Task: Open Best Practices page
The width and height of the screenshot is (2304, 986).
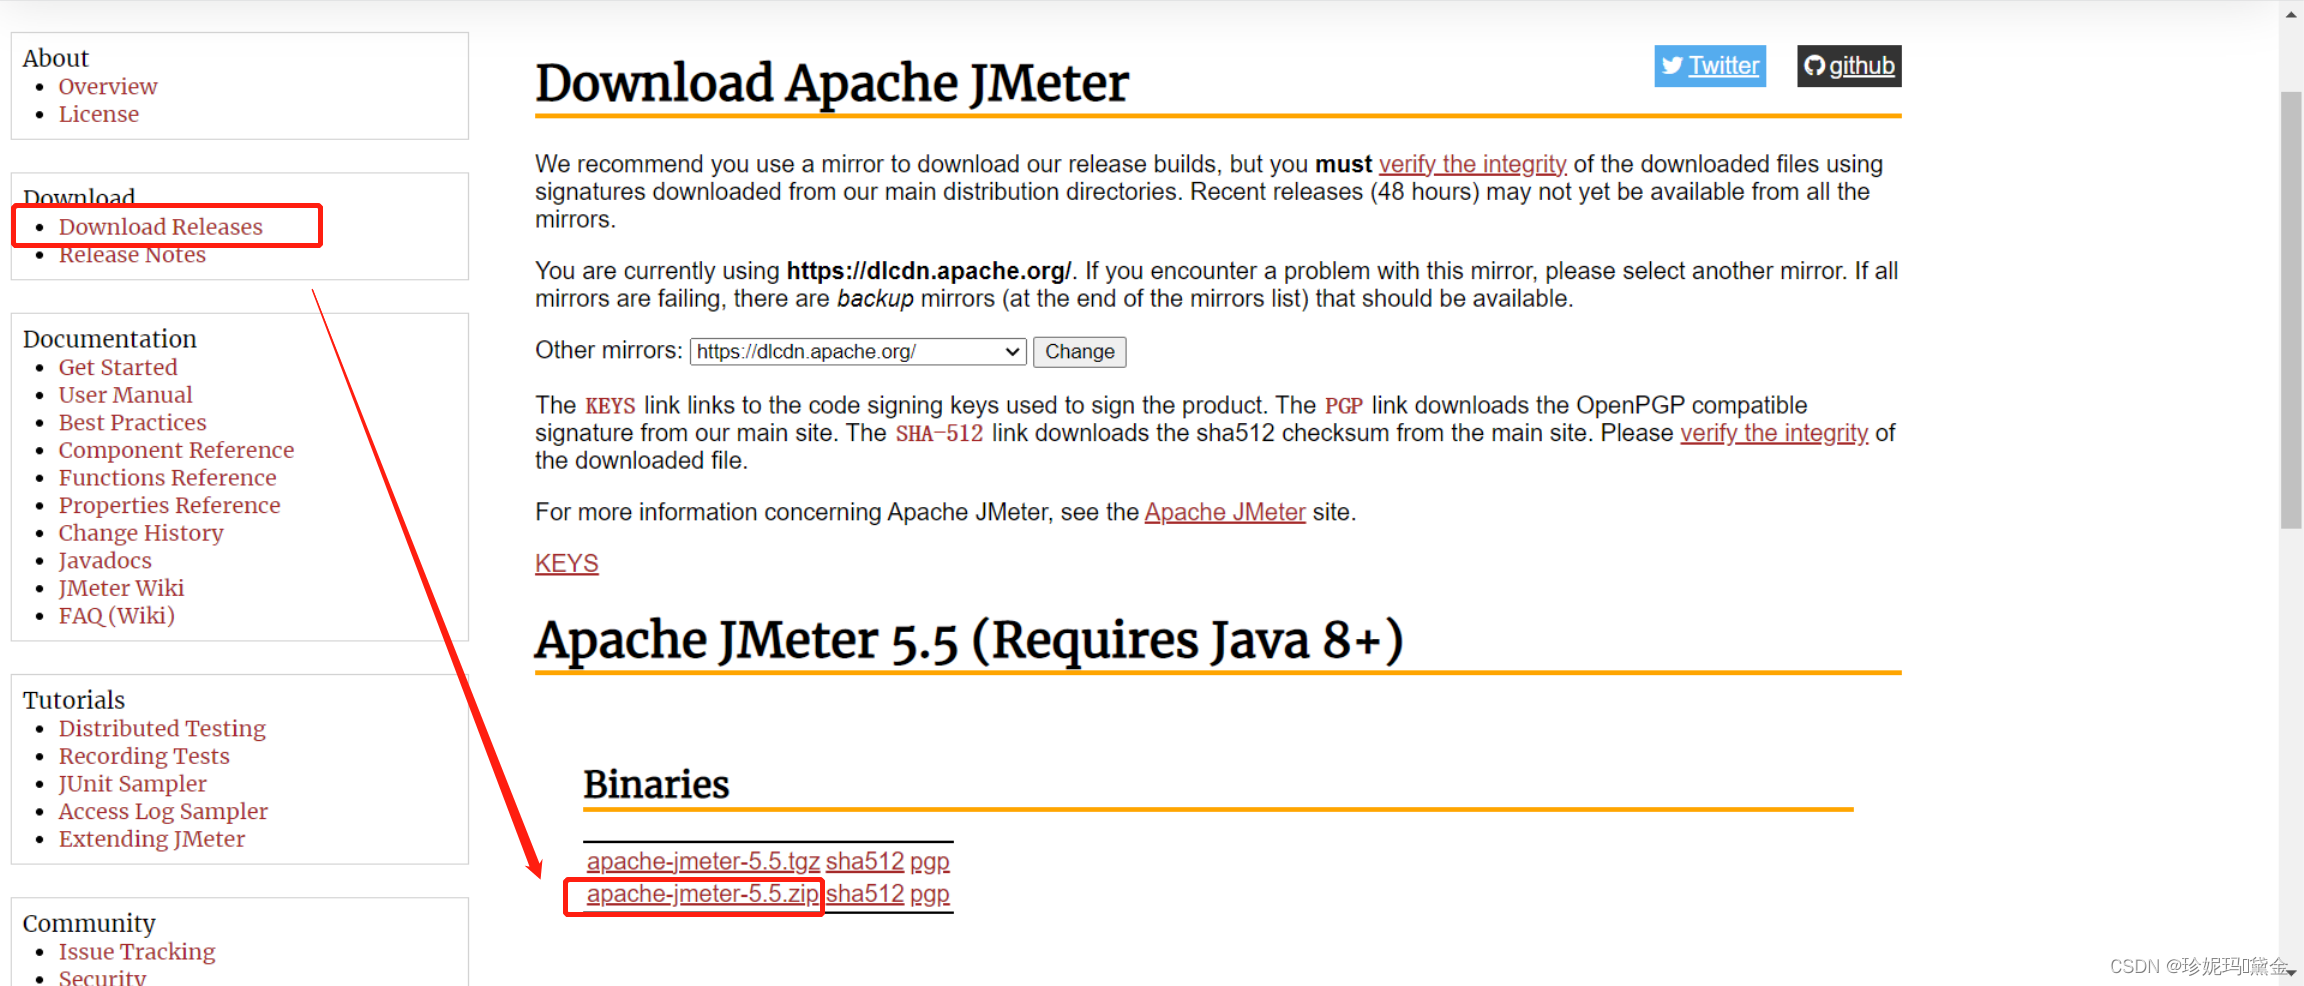Action: pos(132,423)
